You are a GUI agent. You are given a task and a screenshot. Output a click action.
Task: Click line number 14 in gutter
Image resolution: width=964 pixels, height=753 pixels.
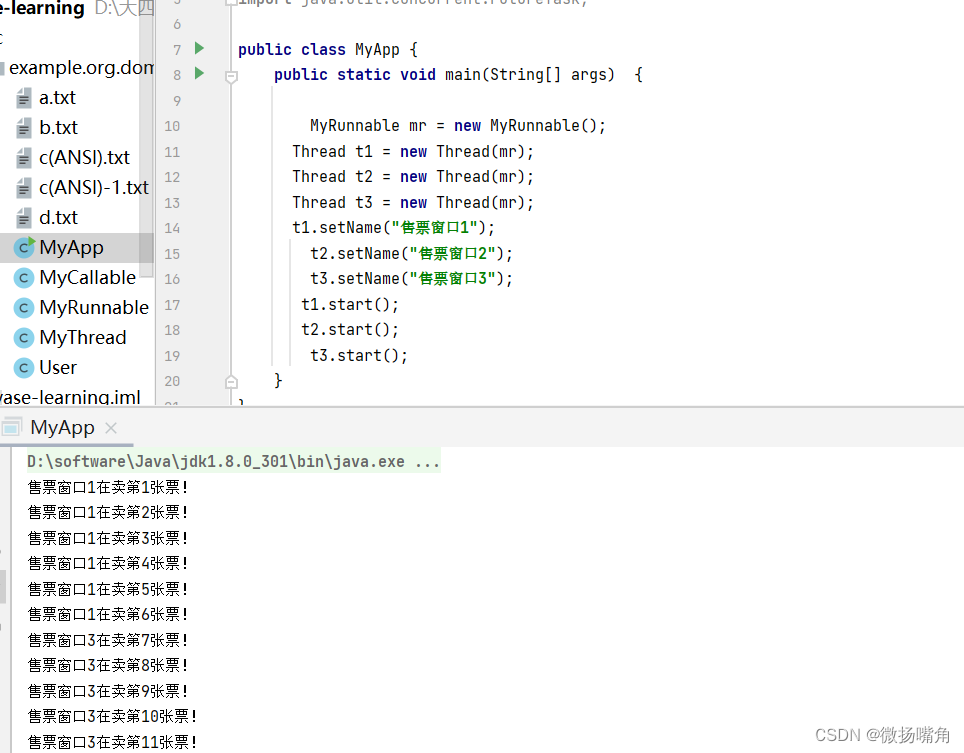coord(172,229)
